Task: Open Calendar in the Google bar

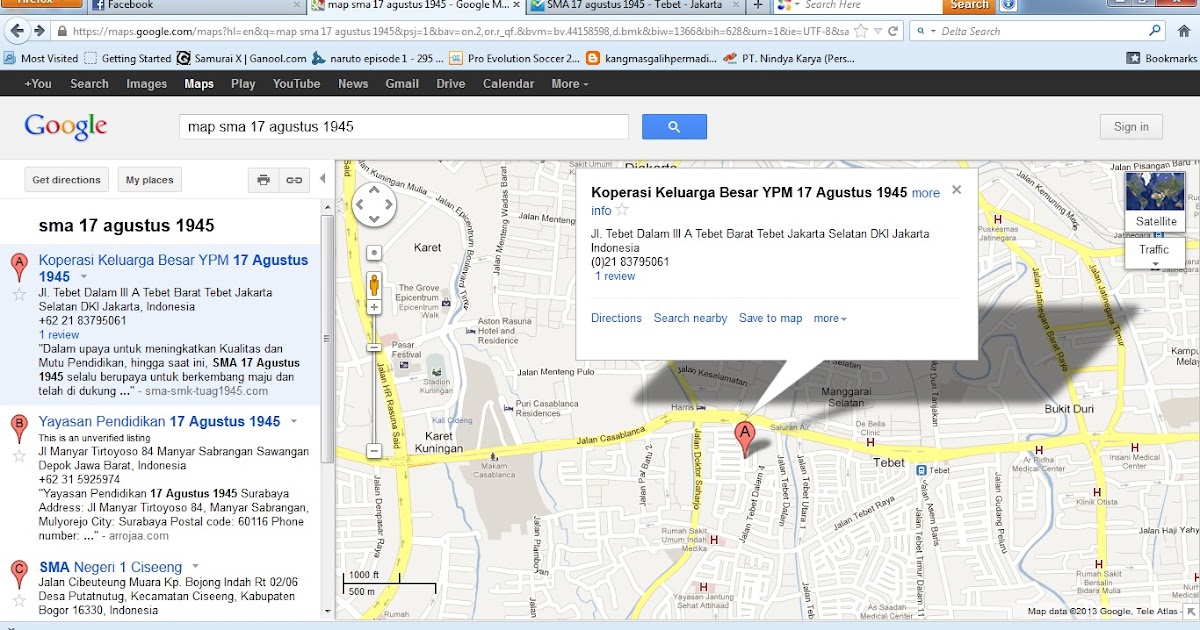Action: pos(508,84)
